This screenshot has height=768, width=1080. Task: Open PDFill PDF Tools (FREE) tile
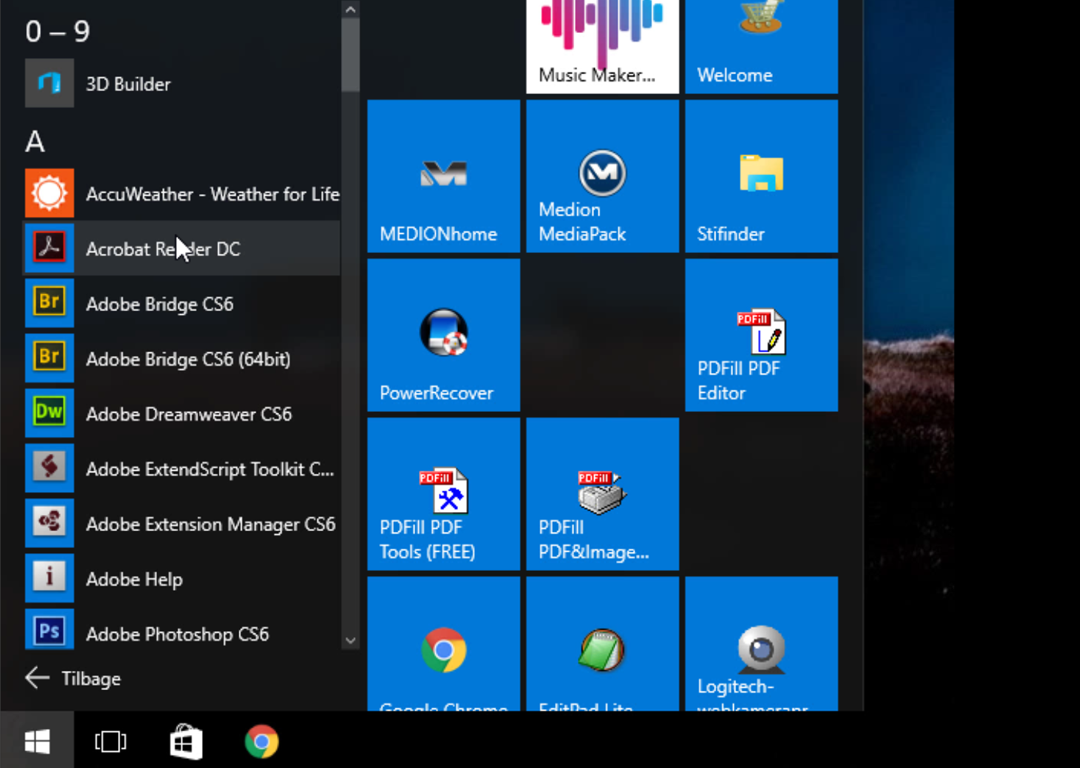[x=444, y=495]
